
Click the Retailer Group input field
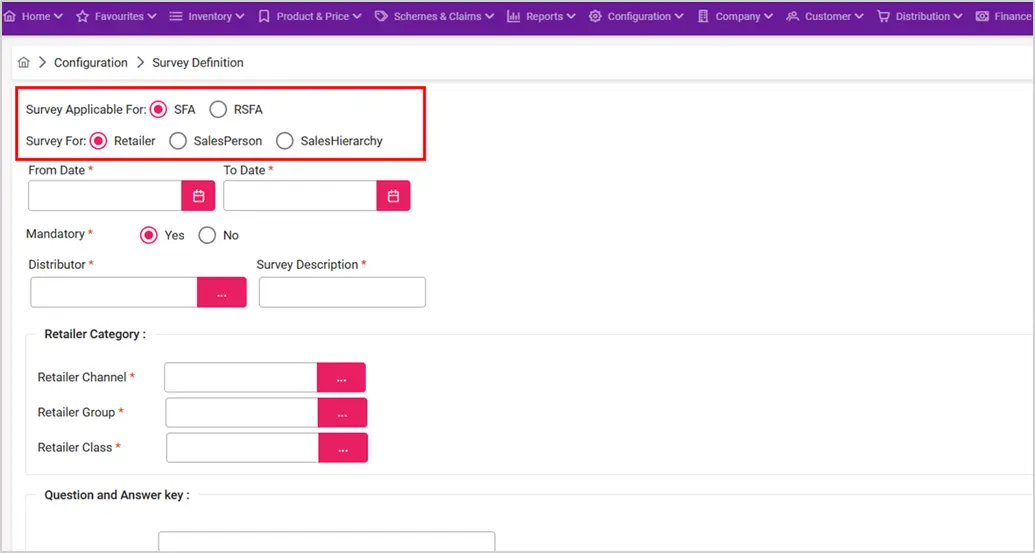pos(242,413)
